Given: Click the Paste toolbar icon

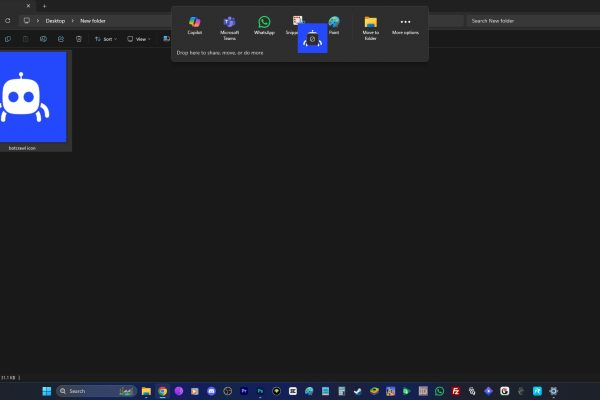Looking at the screenshot, I should pyautogui.click(x=25, y=39).
